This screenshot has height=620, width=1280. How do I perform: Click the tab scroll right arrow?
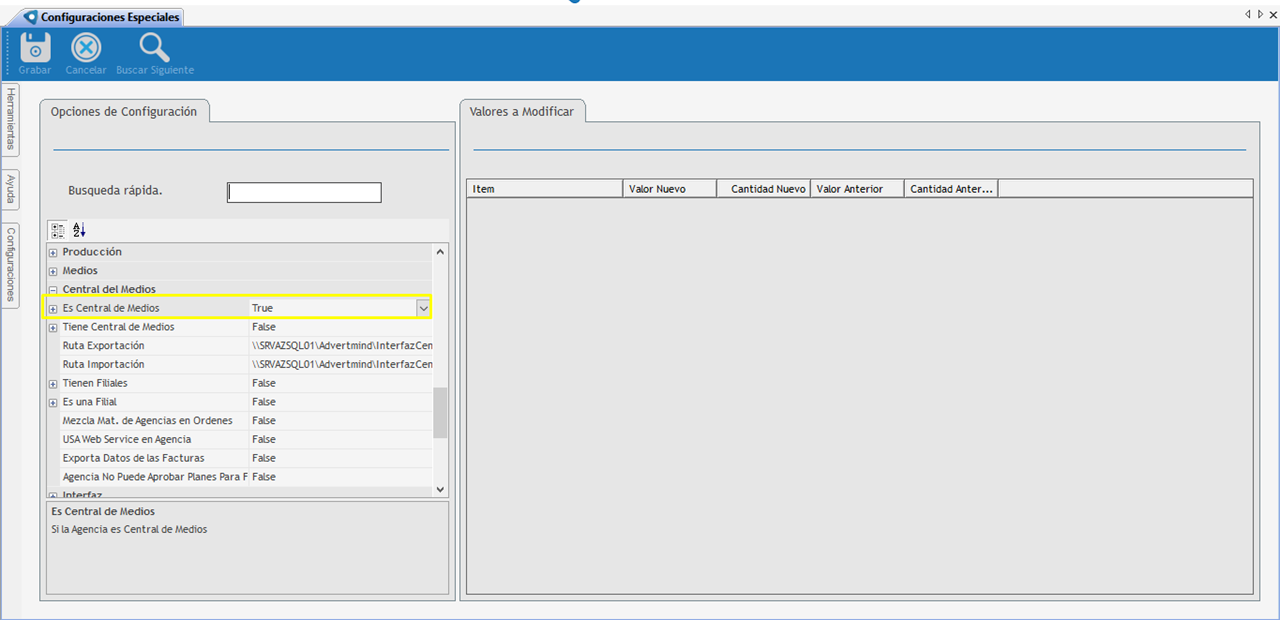1259,13
